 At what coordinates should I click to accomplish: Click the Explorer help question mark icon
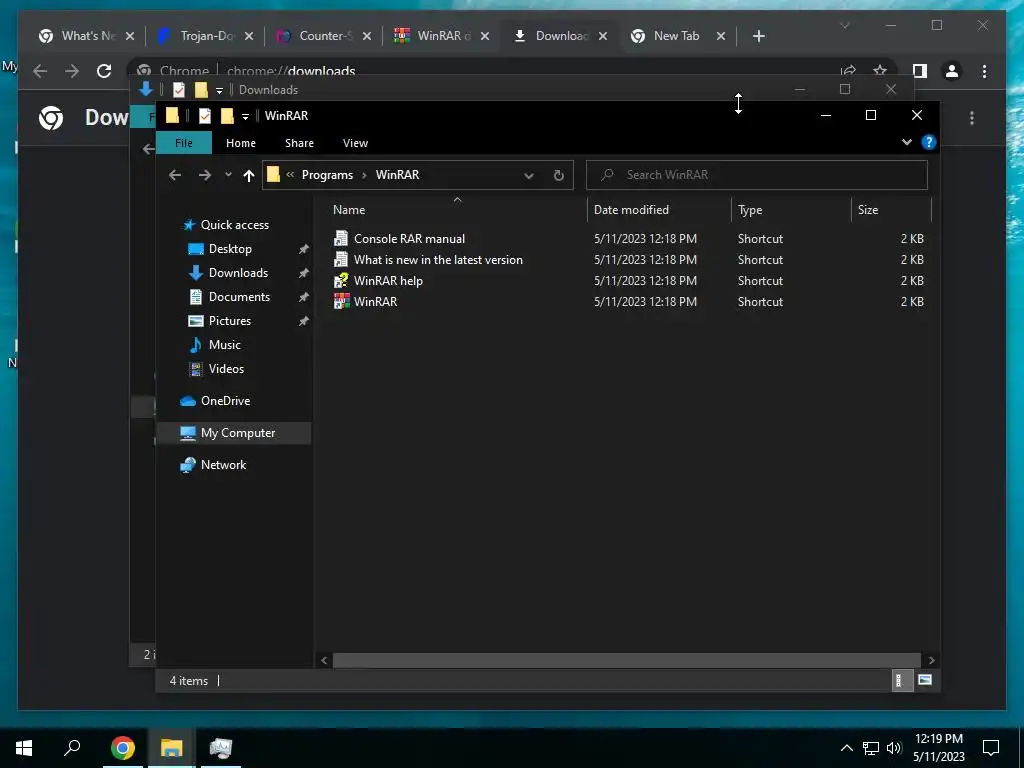pos(928,142)
